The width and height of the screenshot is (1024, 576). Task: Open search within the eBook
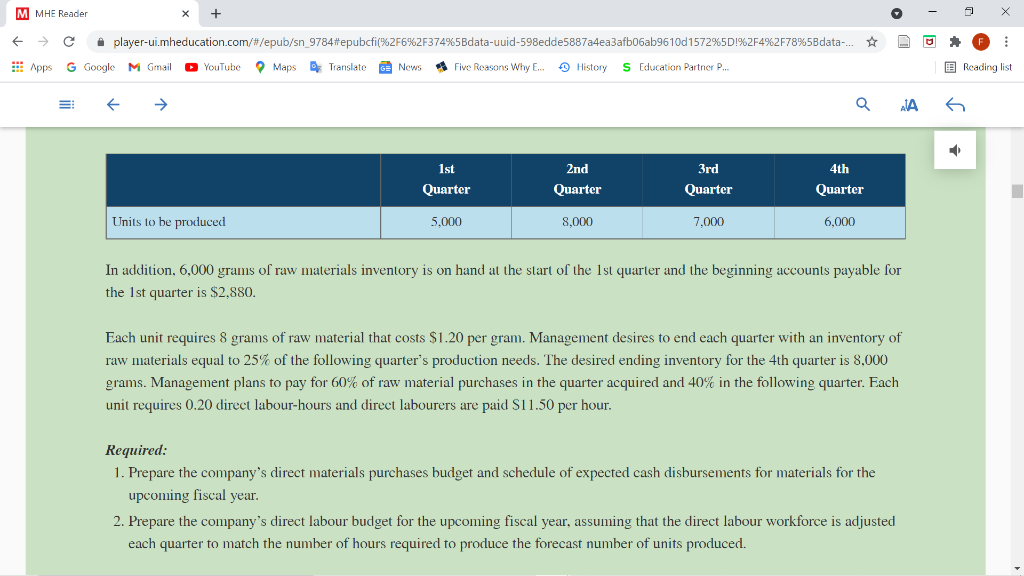(862, 104)
